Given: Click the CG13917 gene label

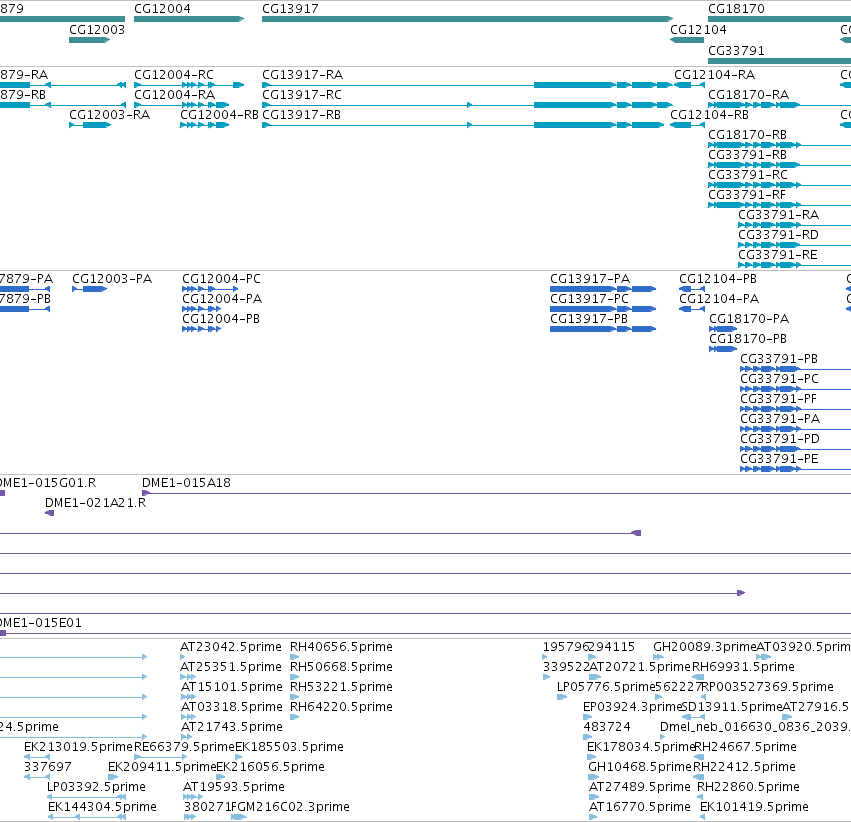Looking at the screenshot, I should (290, 9).
